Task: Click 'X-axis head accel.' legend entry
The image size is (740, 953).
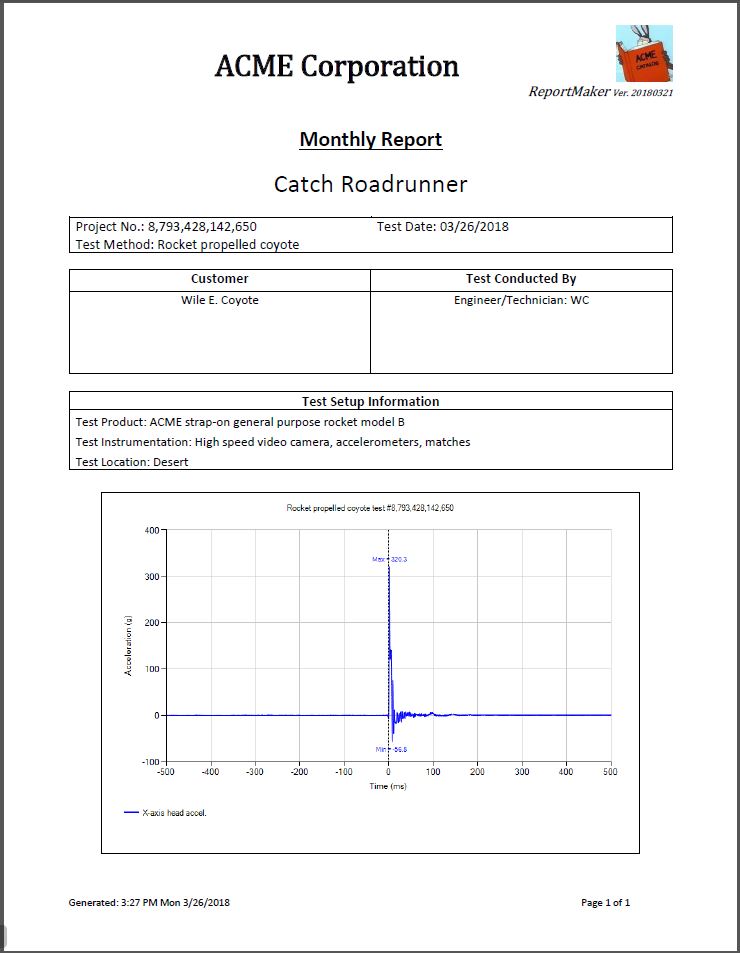Action: pos(165,813)
